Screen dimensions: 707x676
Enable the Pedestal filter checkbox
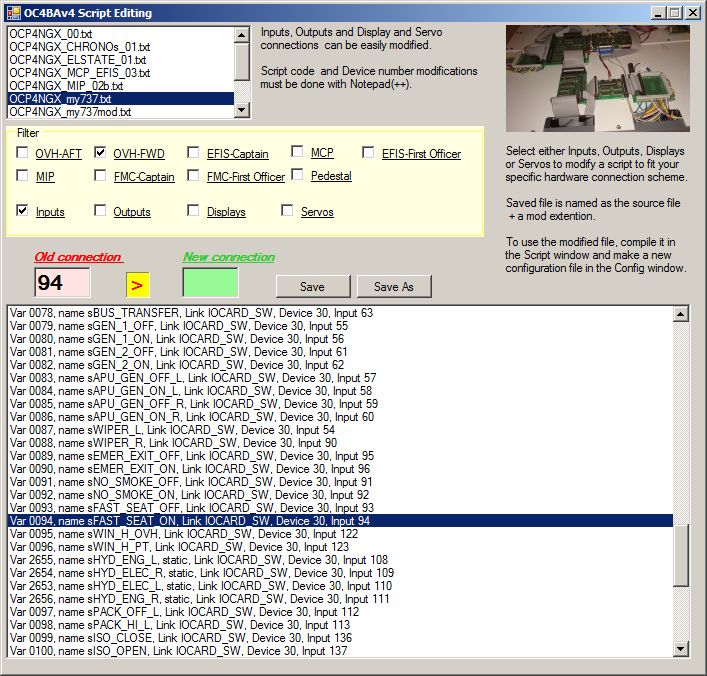297,174
